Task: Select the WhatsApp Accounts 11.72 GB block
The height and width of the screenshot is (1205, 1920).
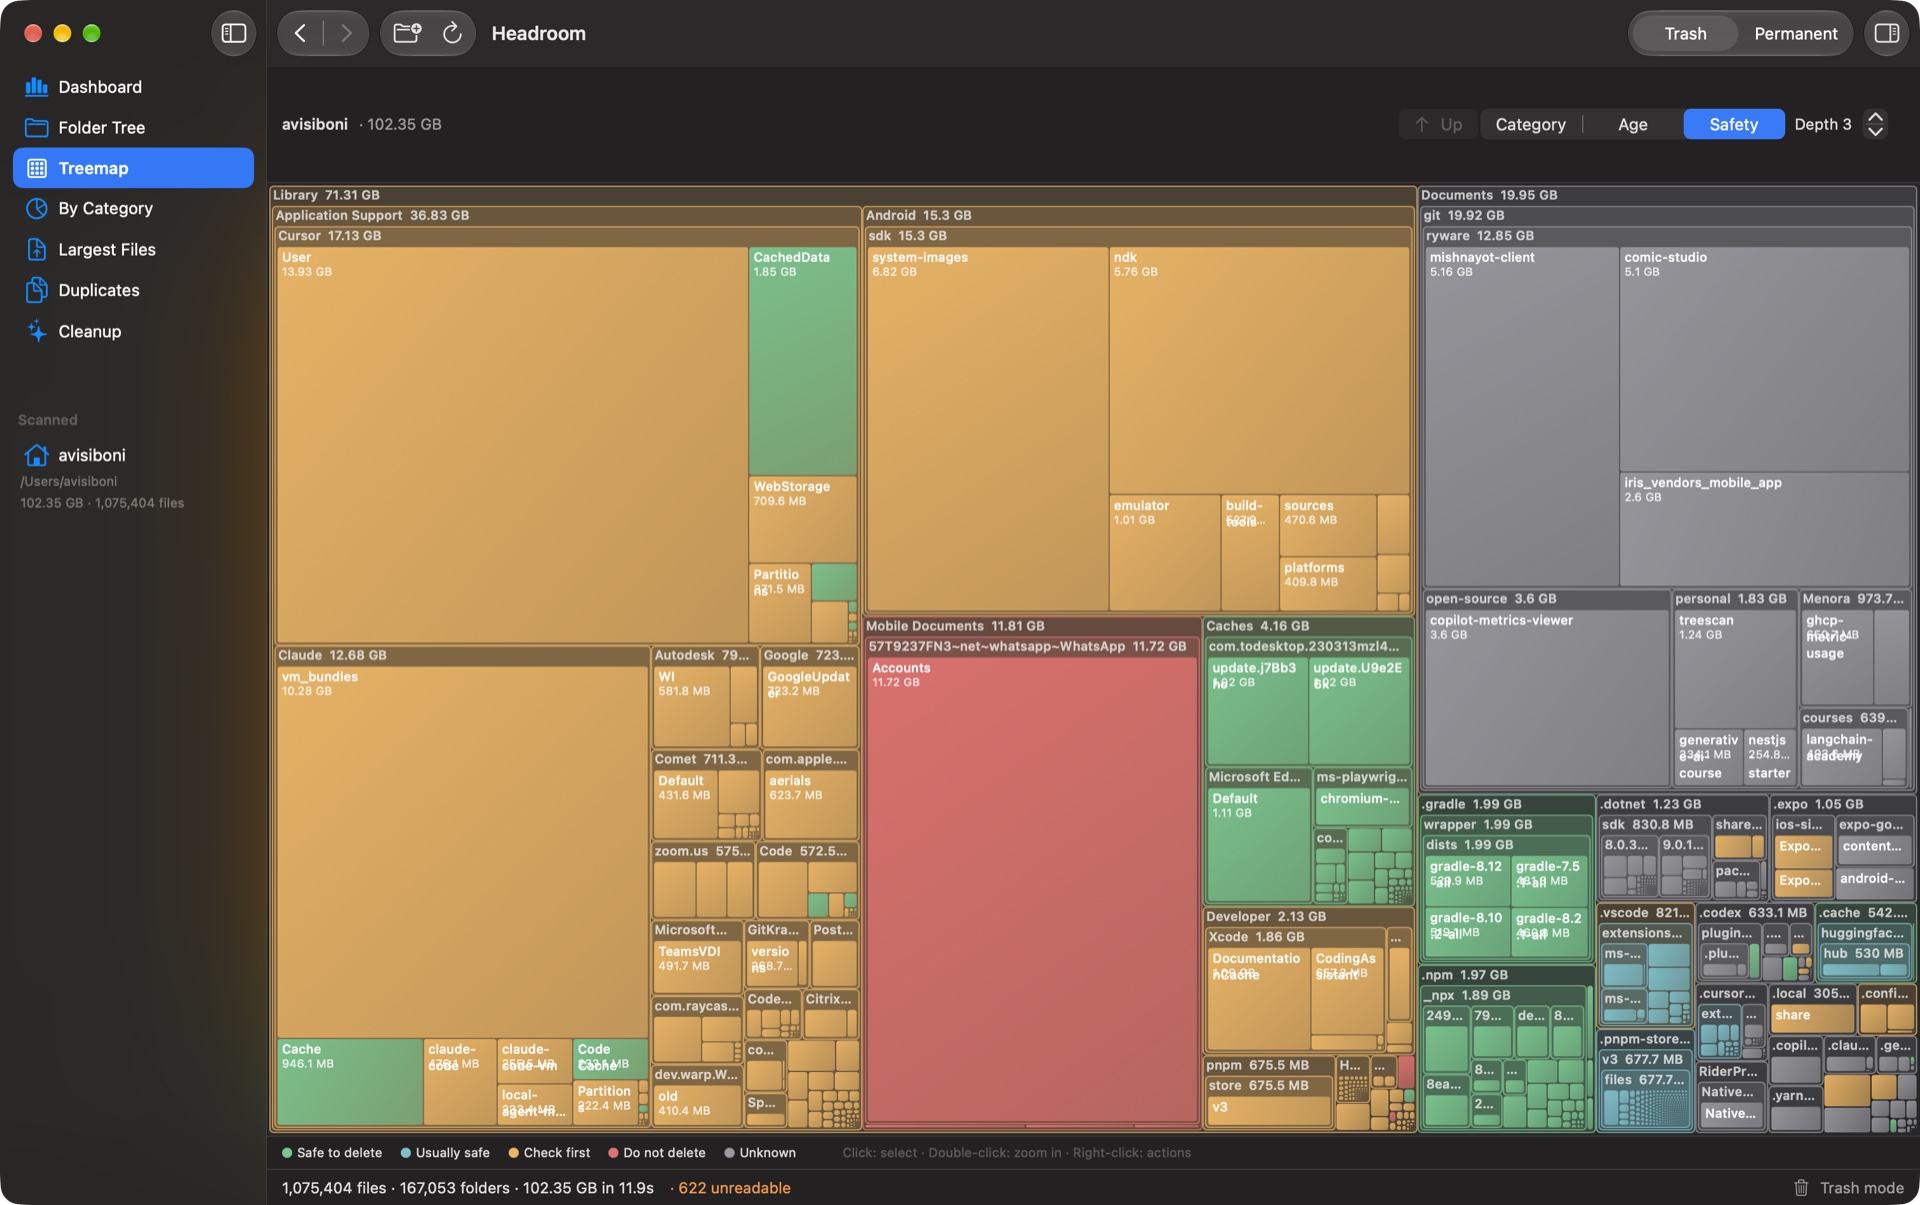Action: (1032, 890)
